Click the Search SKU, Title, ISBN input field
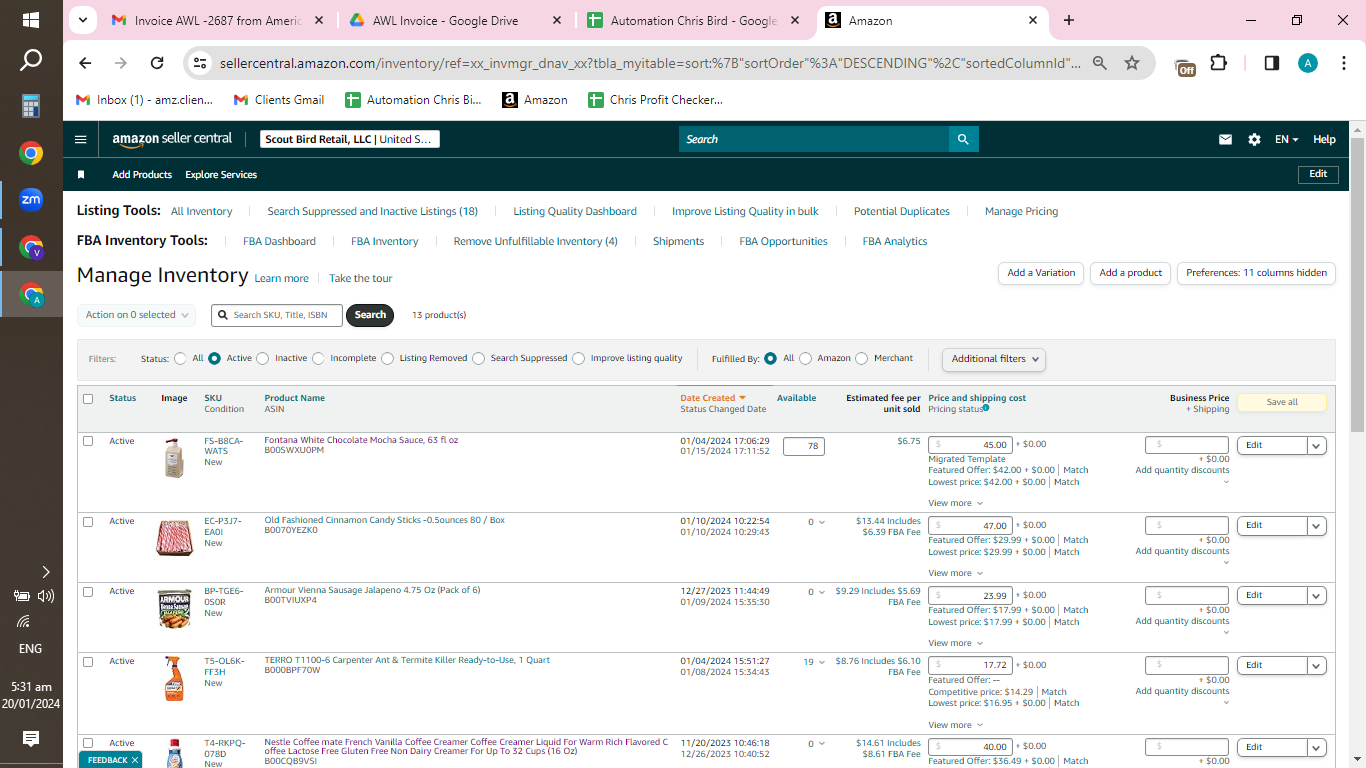 pyautogui.click(x=277, y=315)
